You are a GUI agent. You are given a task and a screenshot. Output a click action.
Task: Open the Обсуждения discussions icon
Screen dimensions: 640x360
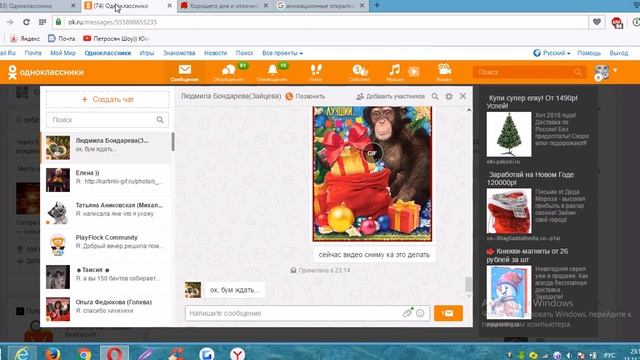(x=229, y=73)
